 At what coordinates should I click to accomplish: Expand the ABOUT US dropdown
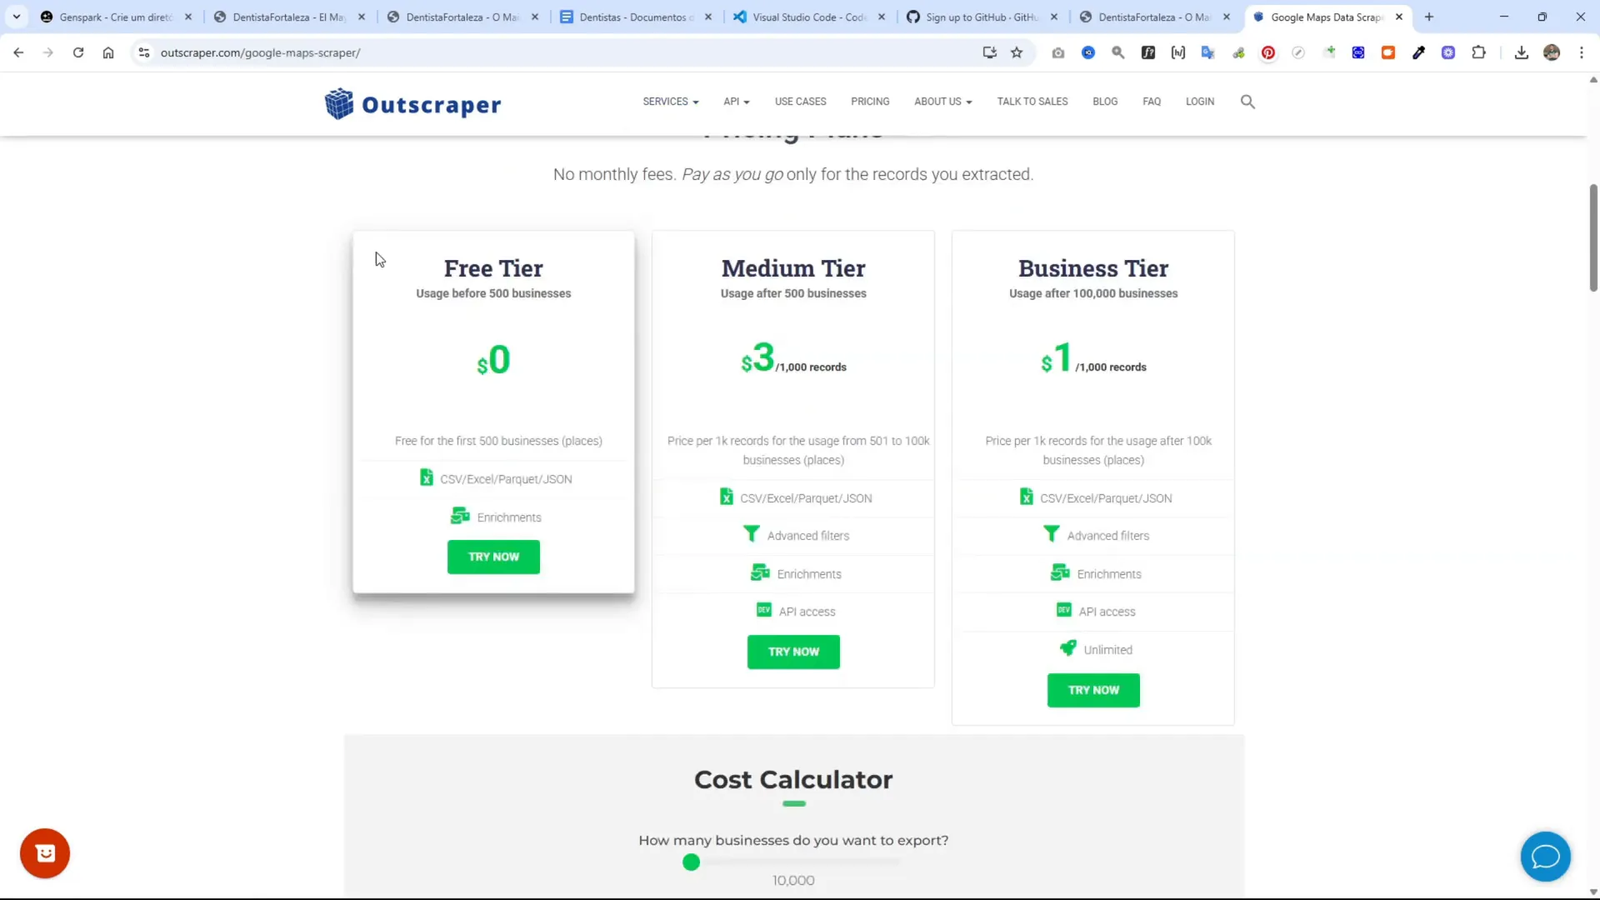(x=940, y=101)
